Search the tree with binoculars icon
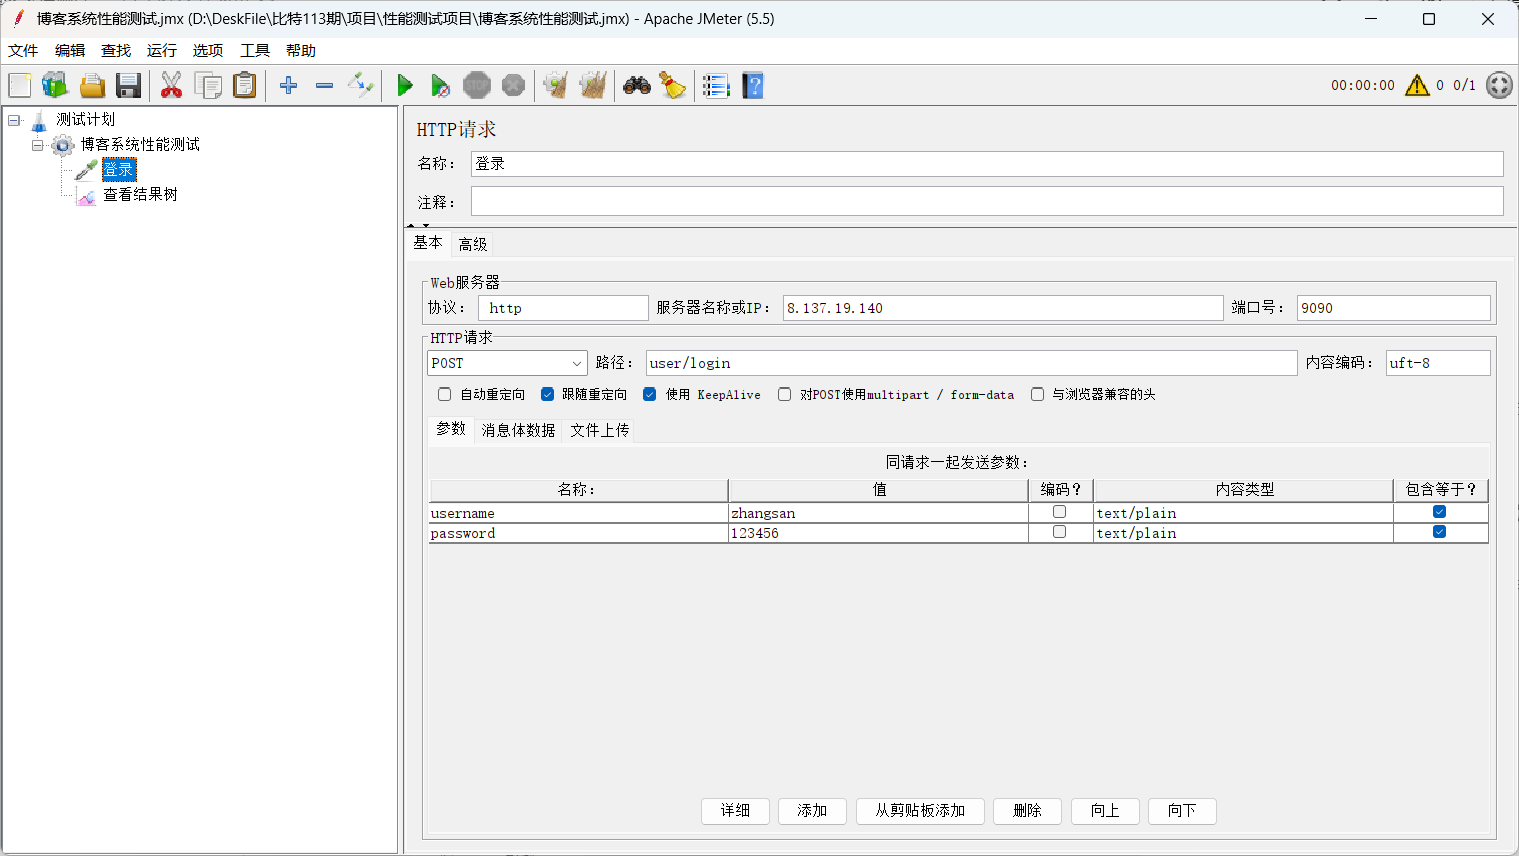 point(637,86)
